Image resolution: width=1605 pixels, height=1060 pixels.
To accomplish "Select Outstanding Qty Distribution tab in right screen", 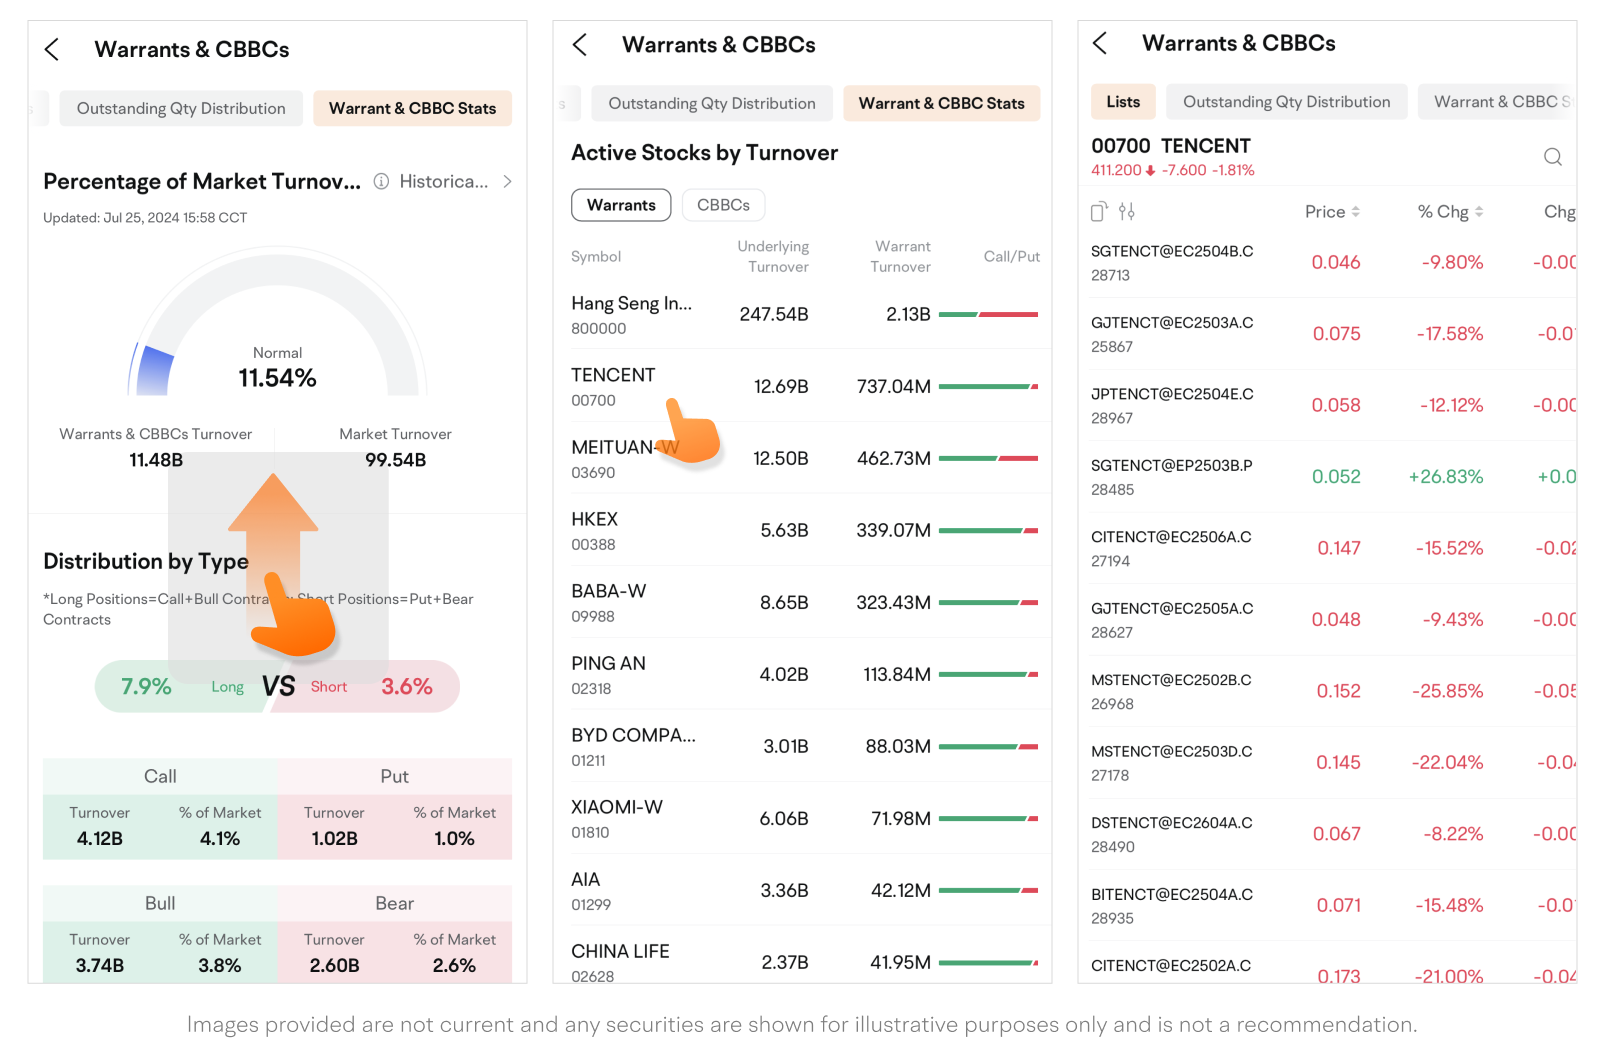I will (1286, 102).
